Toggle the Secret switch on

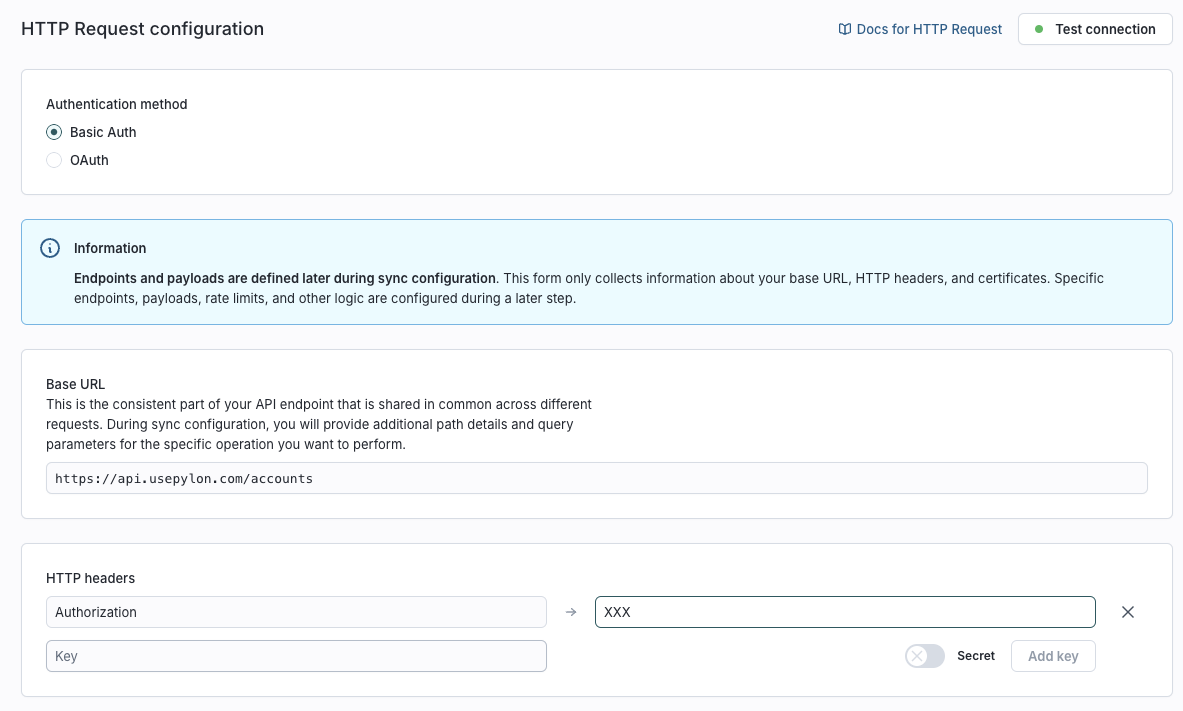tap(924, 656)
